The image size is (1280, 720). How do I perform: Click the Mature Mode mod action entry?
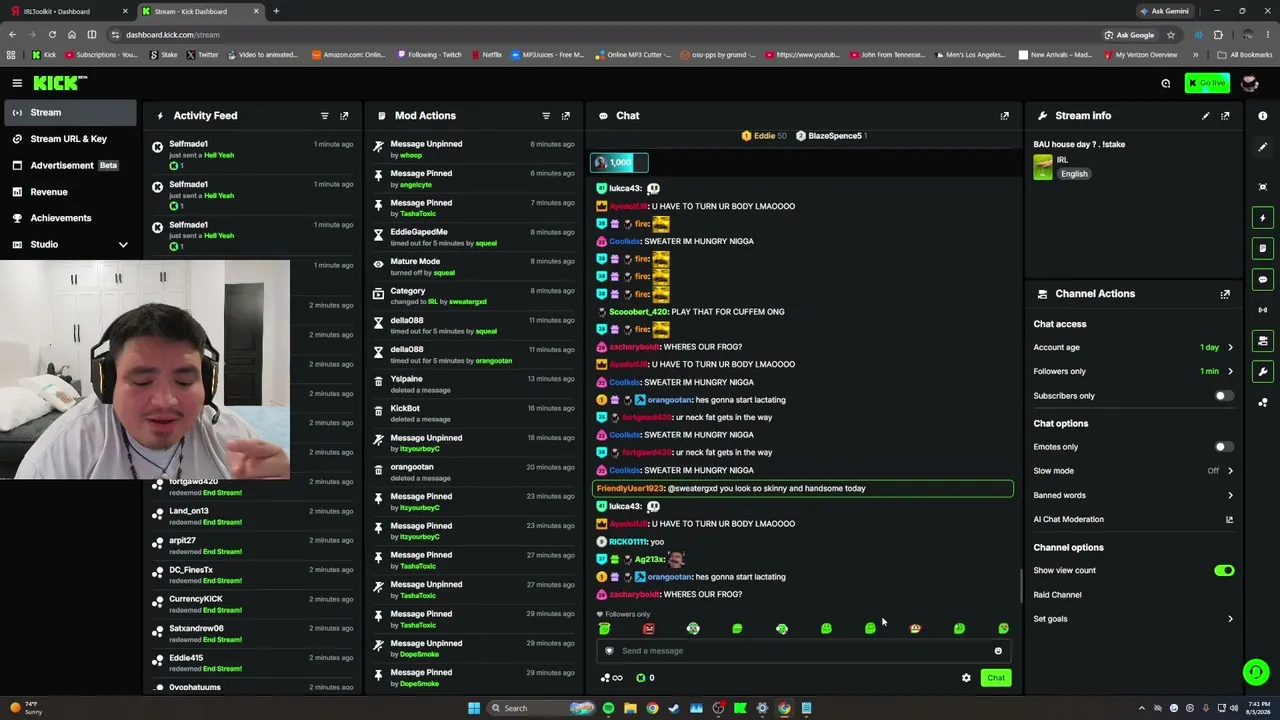(x=475, y=267)
